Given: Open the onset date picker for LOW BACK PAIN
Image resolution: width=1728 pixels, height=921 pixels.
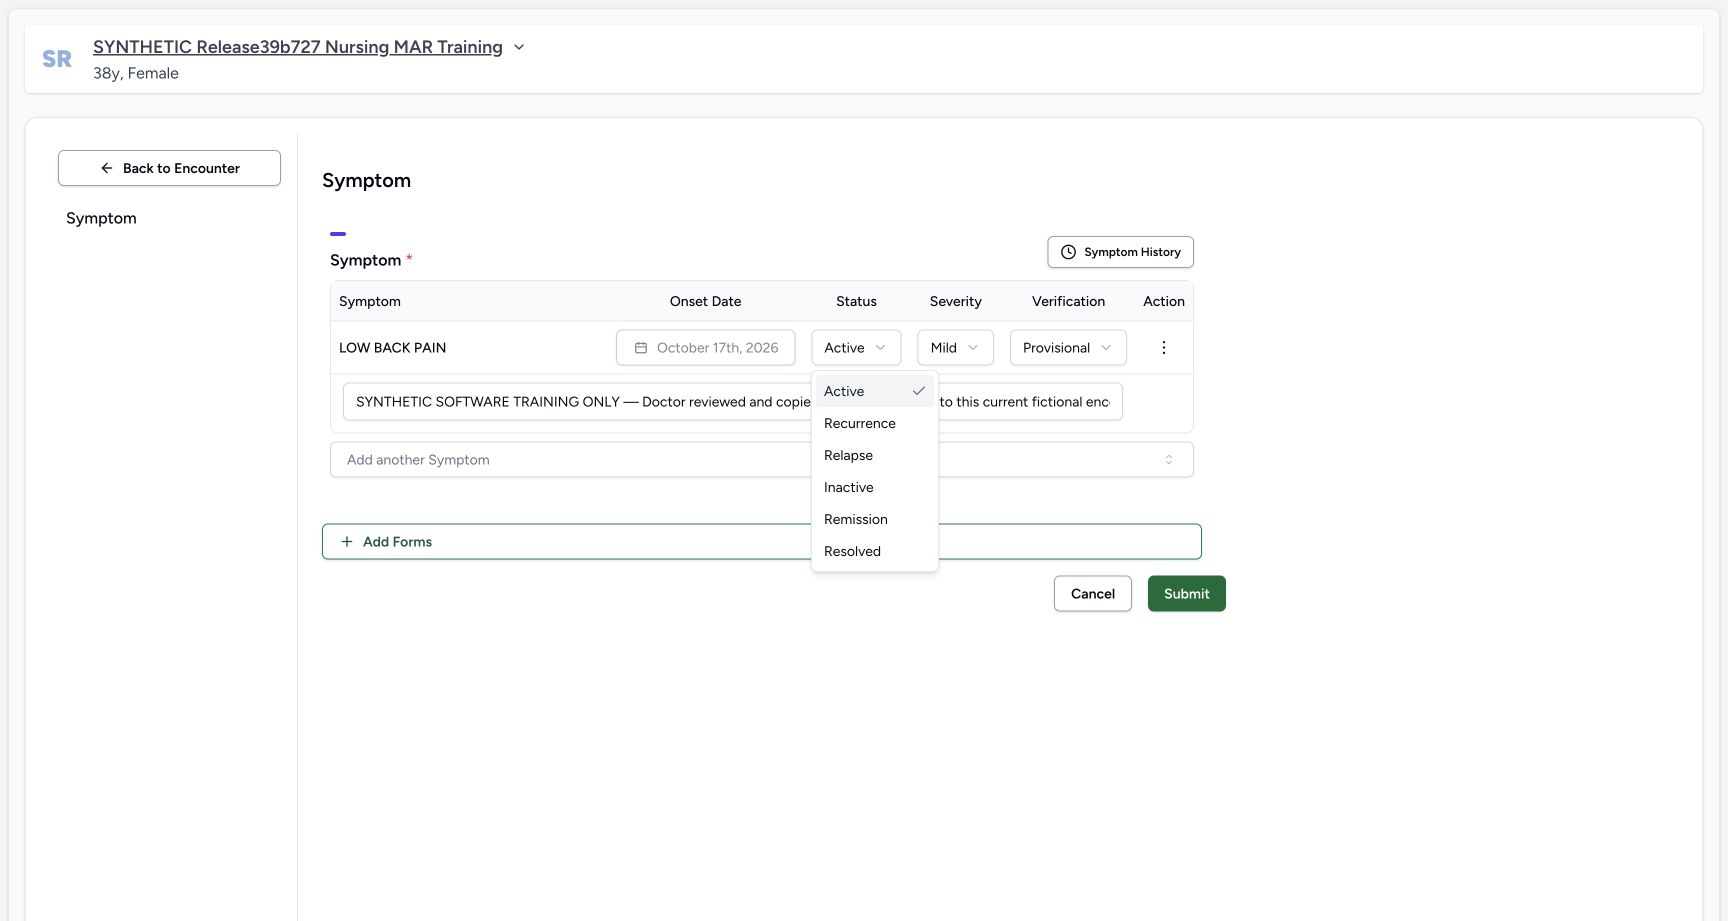Looking at the screenshot, I should pos(706,348).
